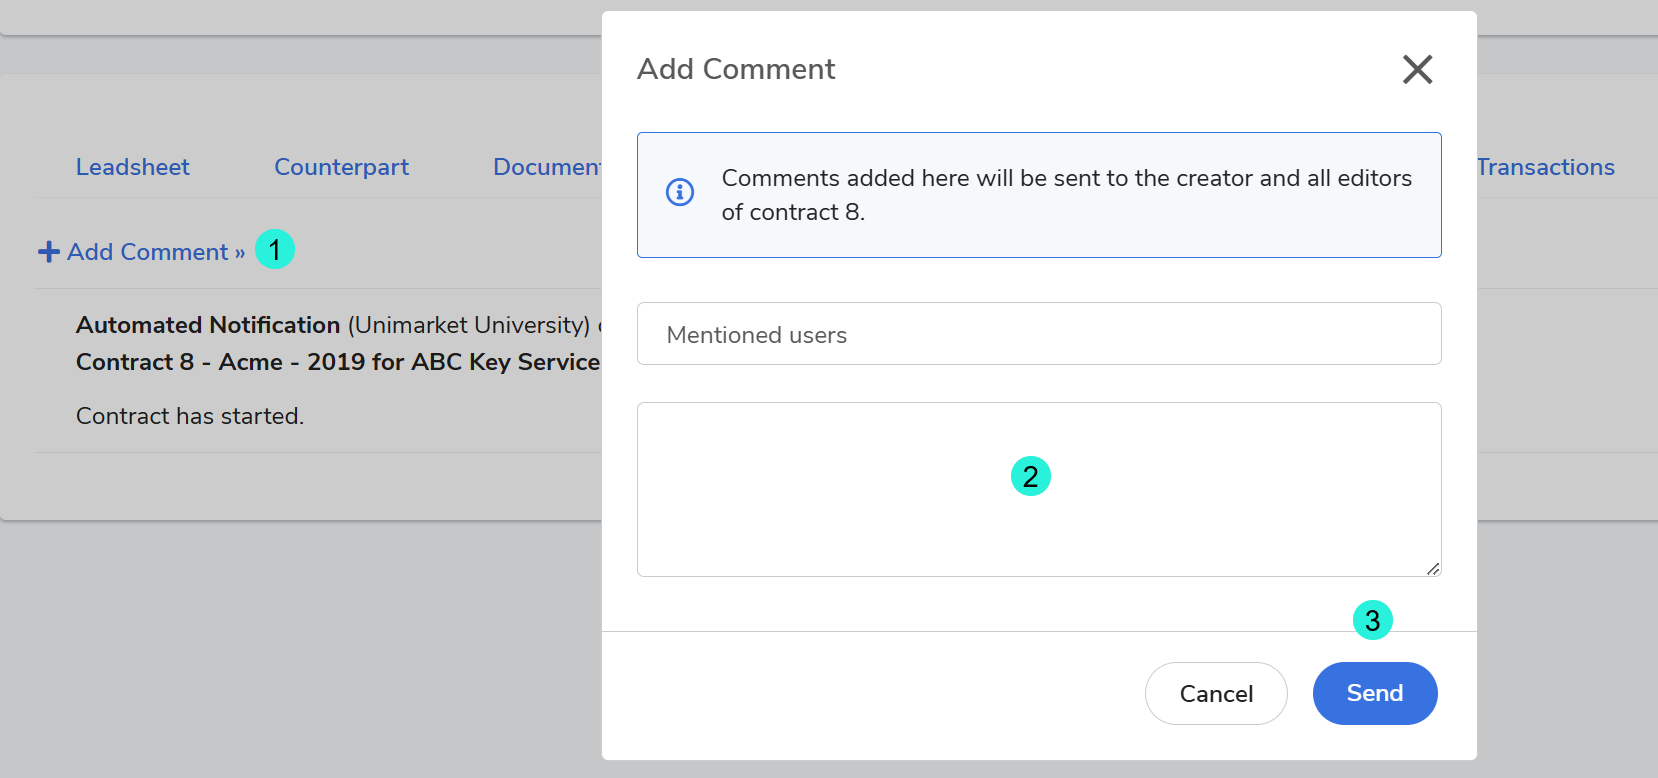
Task: Click the info icon in the banner
Action: 680,192
